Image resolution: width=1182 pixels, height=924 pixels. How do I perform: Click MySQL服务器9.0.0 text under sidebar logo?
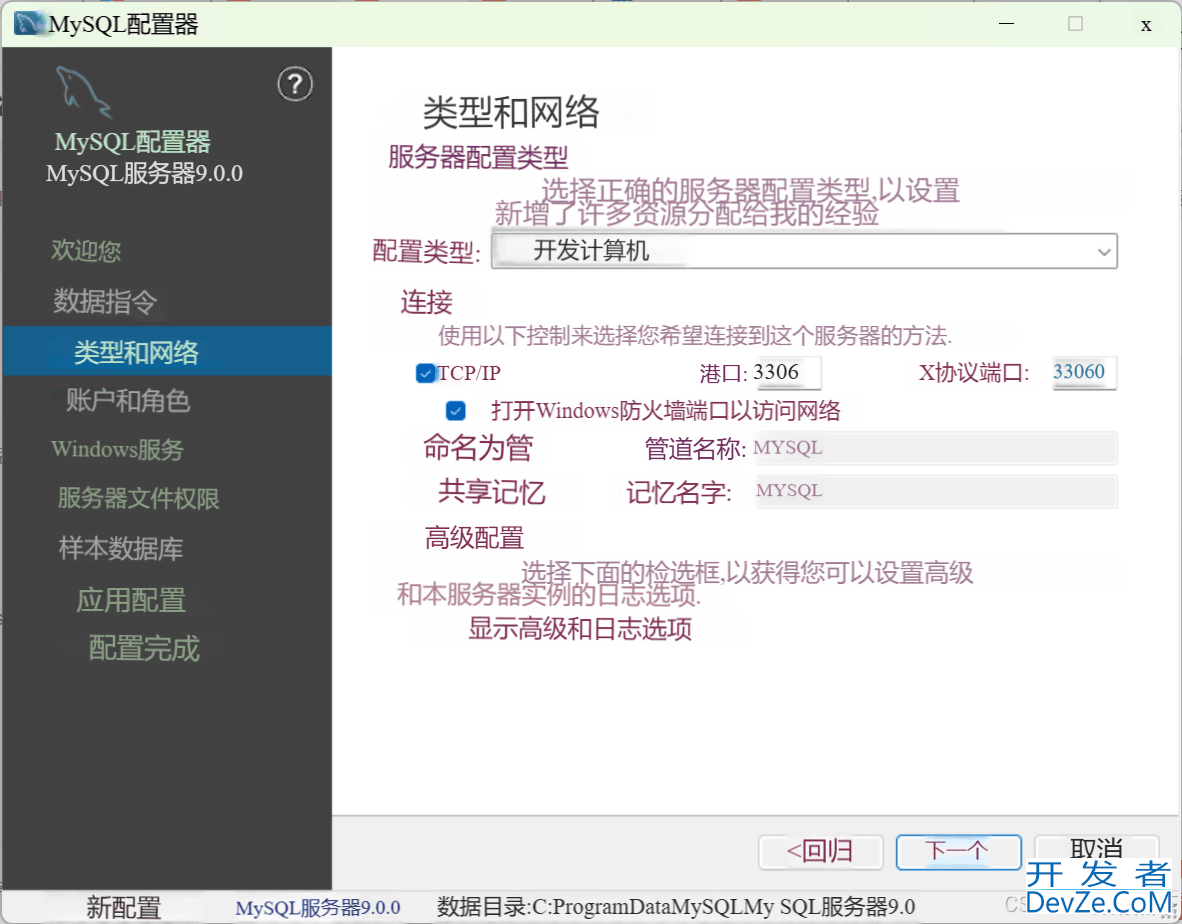[x=144, y=174]
